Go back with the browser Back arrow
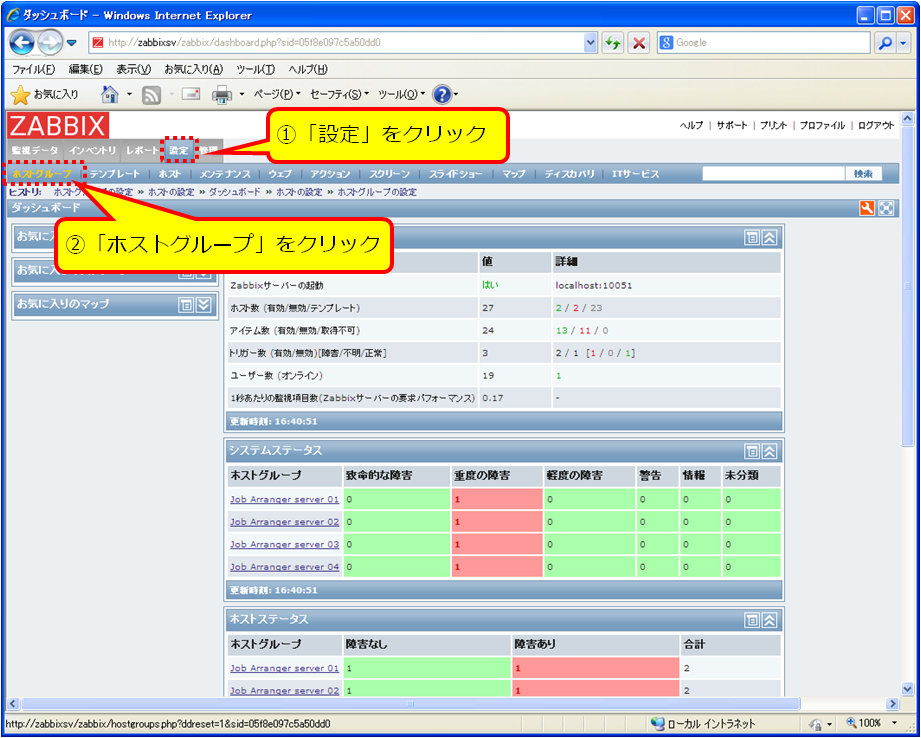The height and width of the screenshot is (738, 921). [23, 43]
